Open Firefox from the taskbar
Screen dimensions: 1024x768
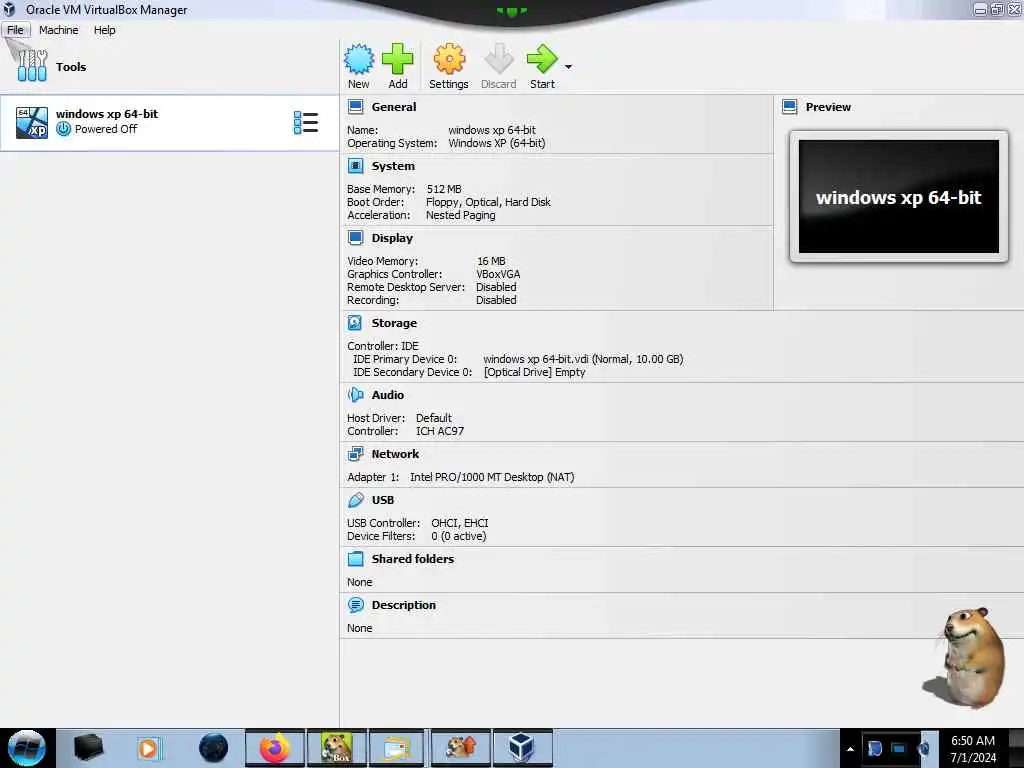coord(275,748)
